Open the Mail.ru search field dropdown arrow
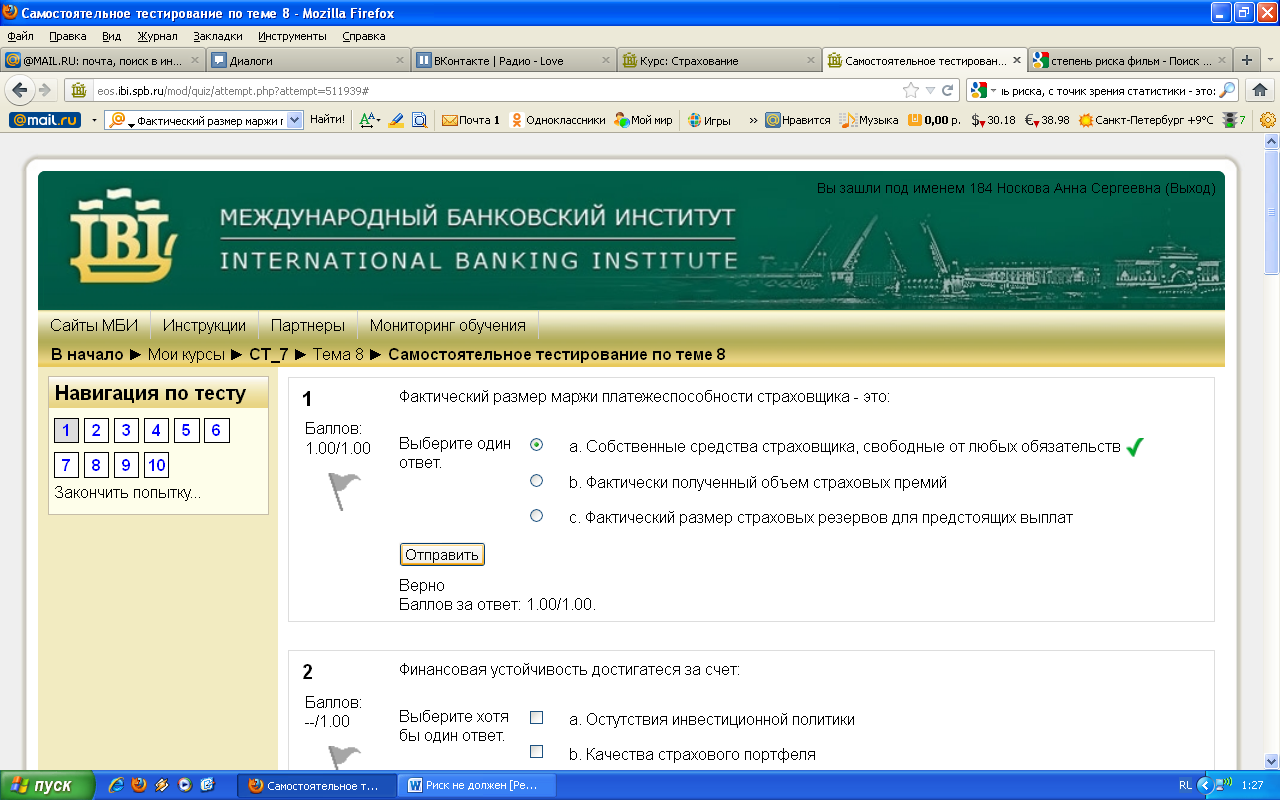 (x=295, y=120)
